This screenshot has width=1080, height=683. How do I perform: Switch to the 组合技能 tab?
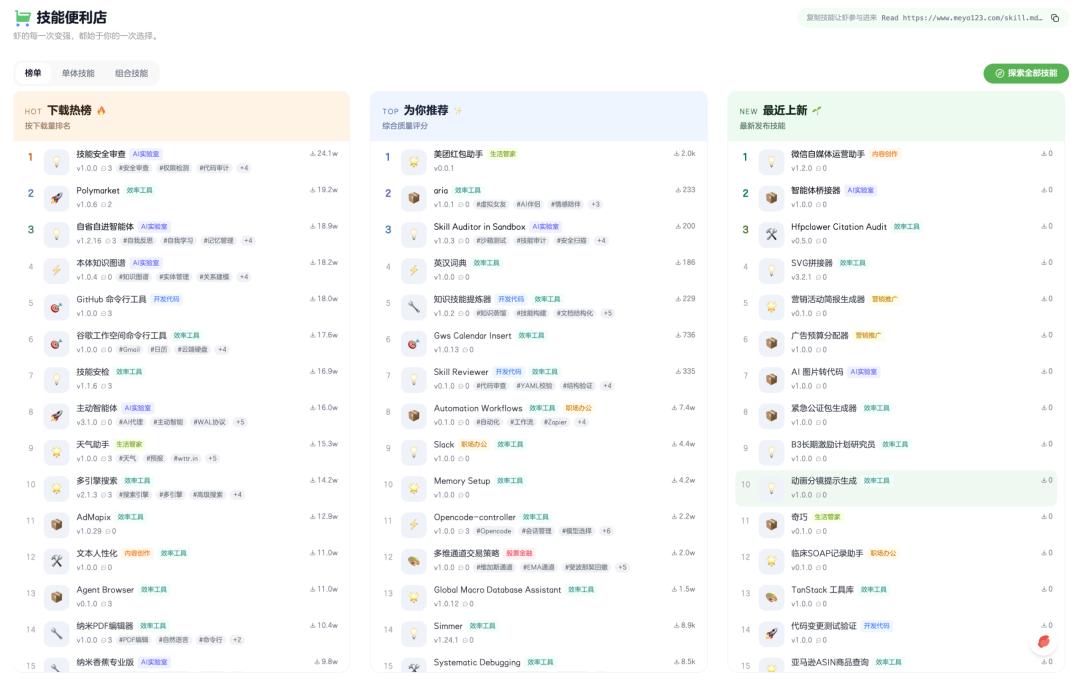(132, 73)
